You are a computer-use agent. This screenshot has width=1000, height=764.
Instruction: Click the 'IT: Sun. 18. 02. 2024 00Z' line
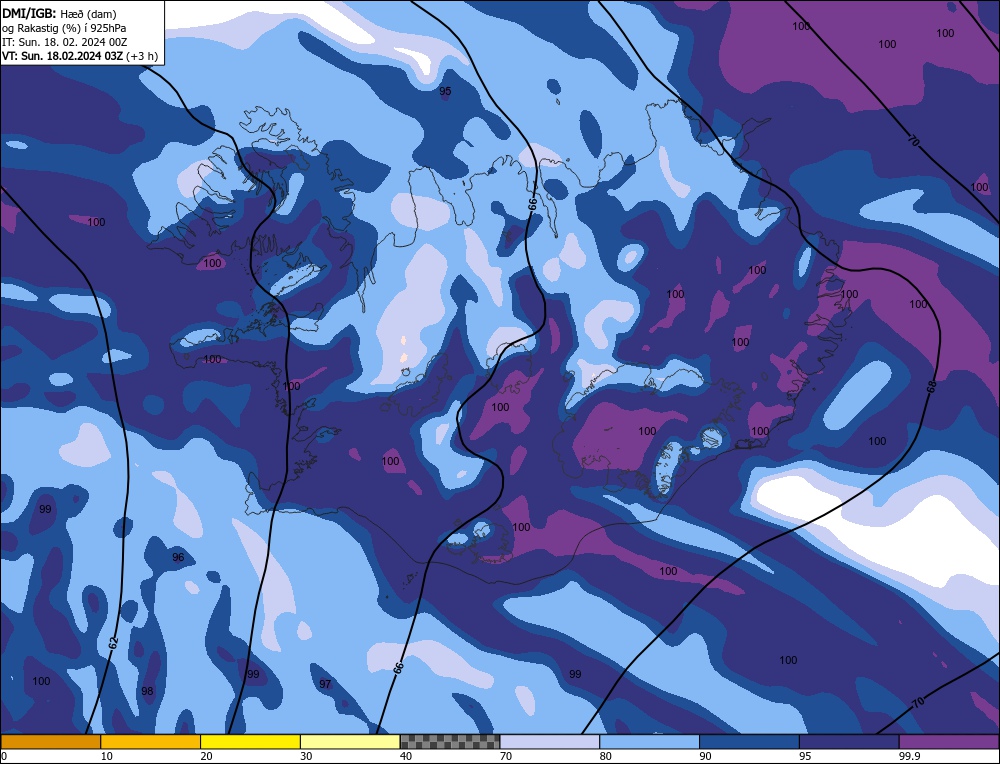[64, 41]
